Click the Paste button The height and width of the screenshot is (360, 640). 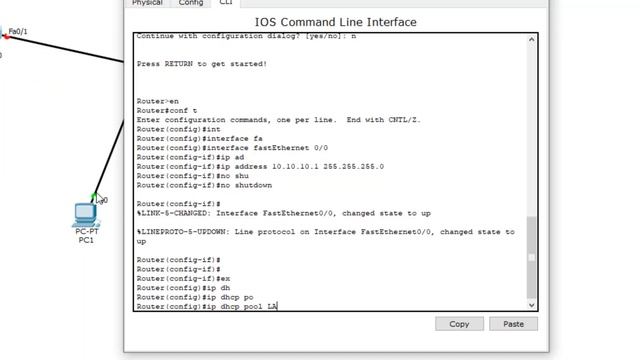513,324
